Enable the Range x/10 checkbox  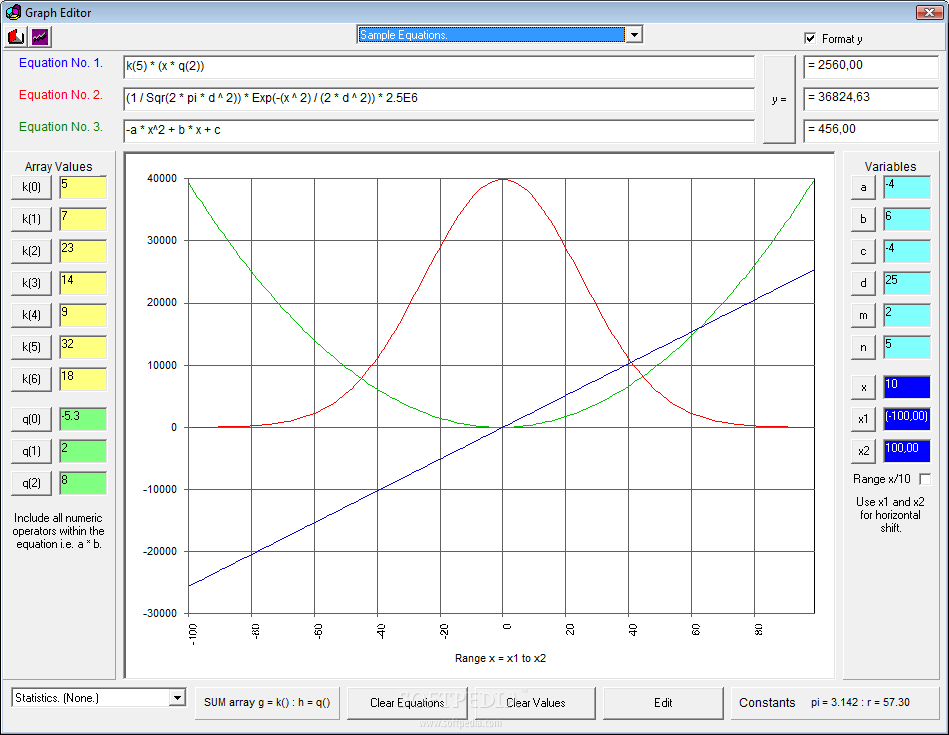[x=925, y=479]
